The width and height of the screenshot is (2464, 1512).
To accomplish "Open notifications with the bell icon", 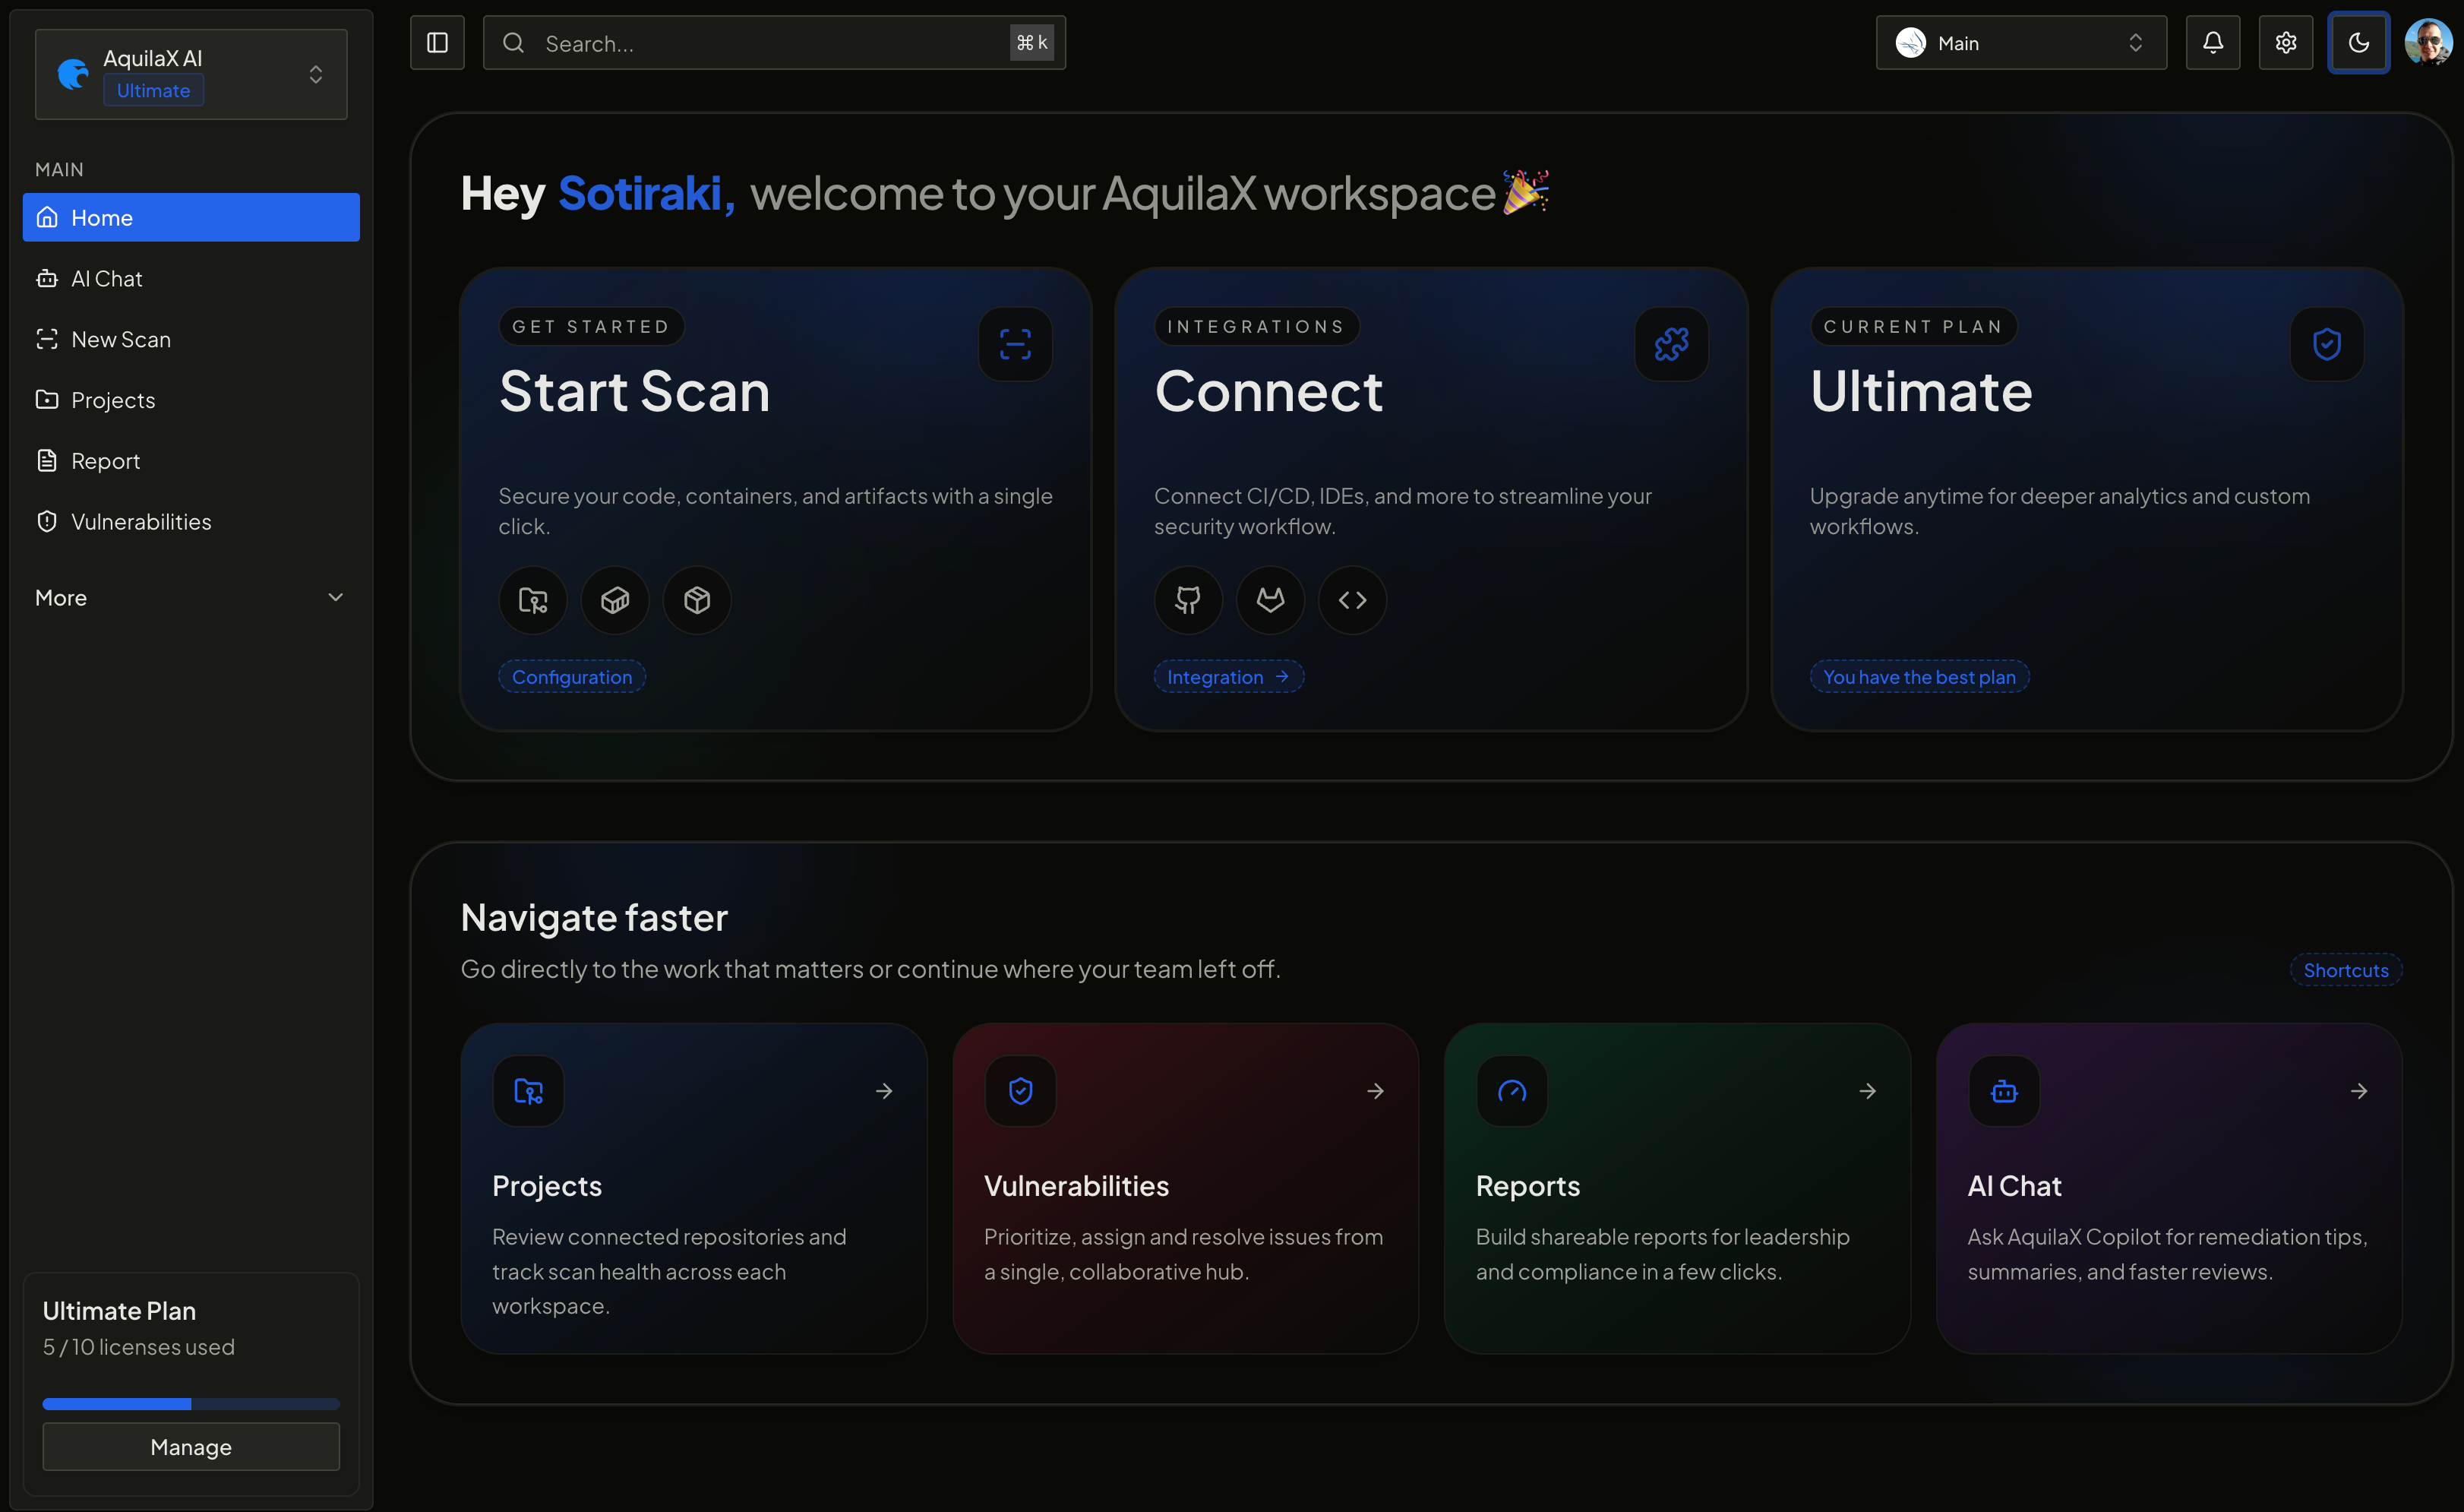I will (x=2213, y=43).
